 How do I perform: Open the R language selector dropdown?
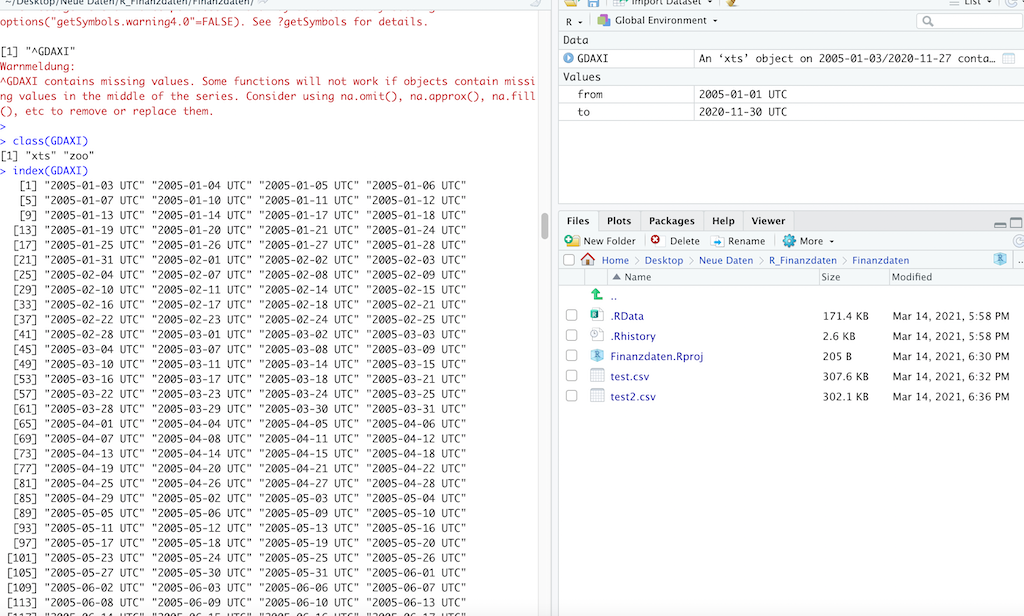point(573,21)
